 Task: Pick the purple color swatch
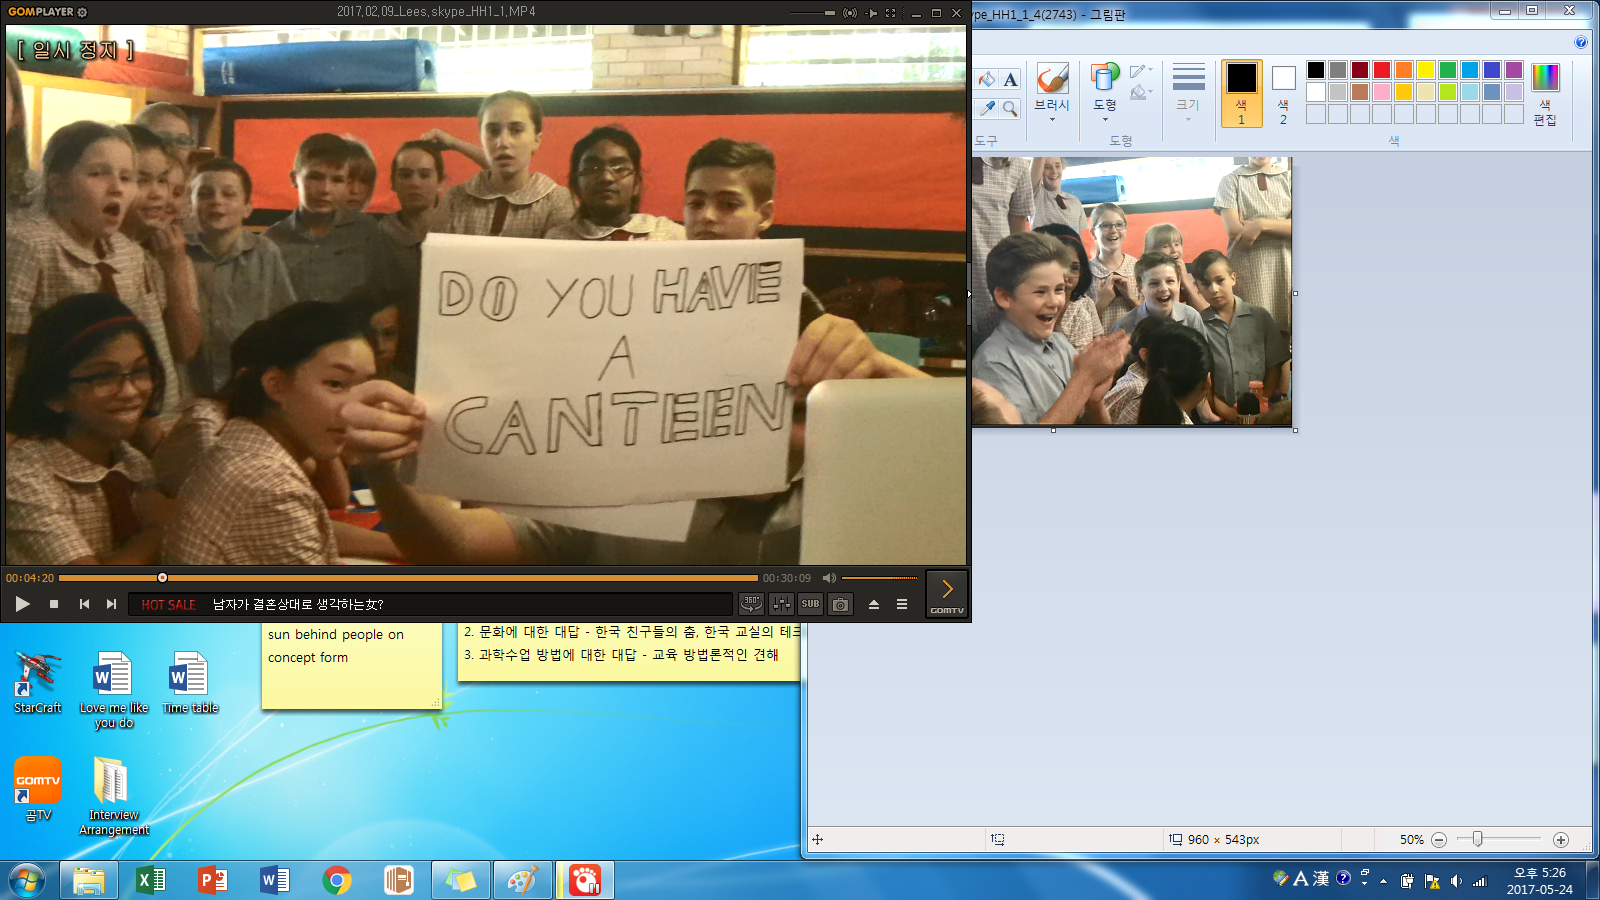(1514, 70)
